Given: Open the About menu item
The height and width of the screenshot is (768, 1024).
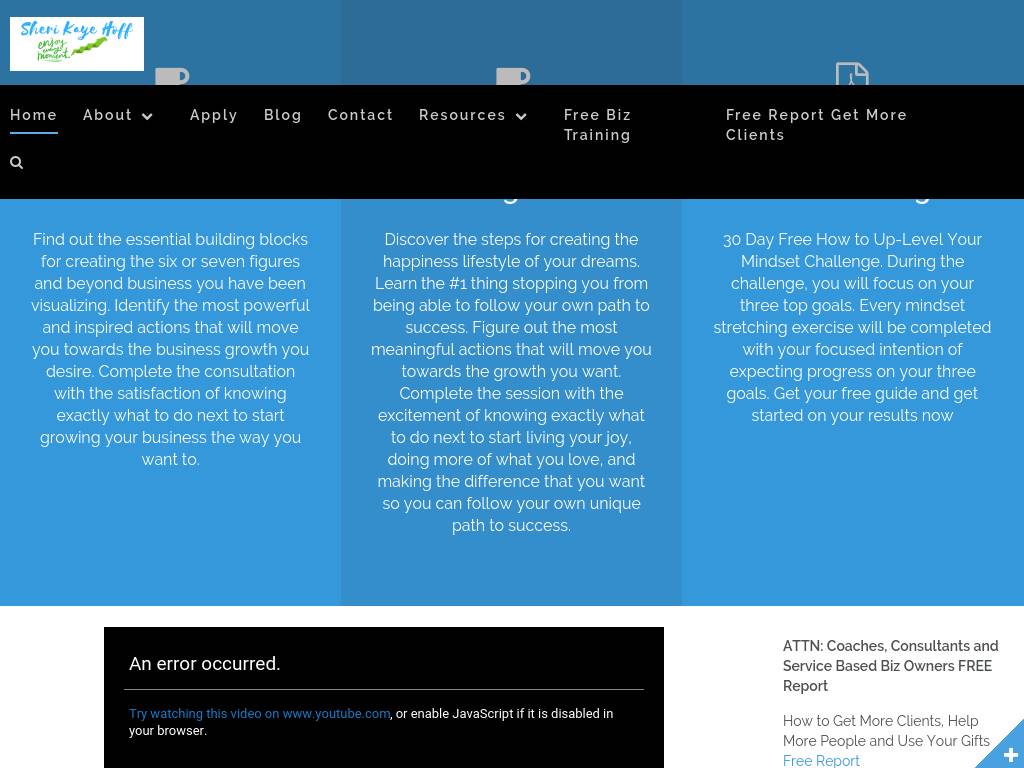Looking at the screenshot, I should [108, 115].
